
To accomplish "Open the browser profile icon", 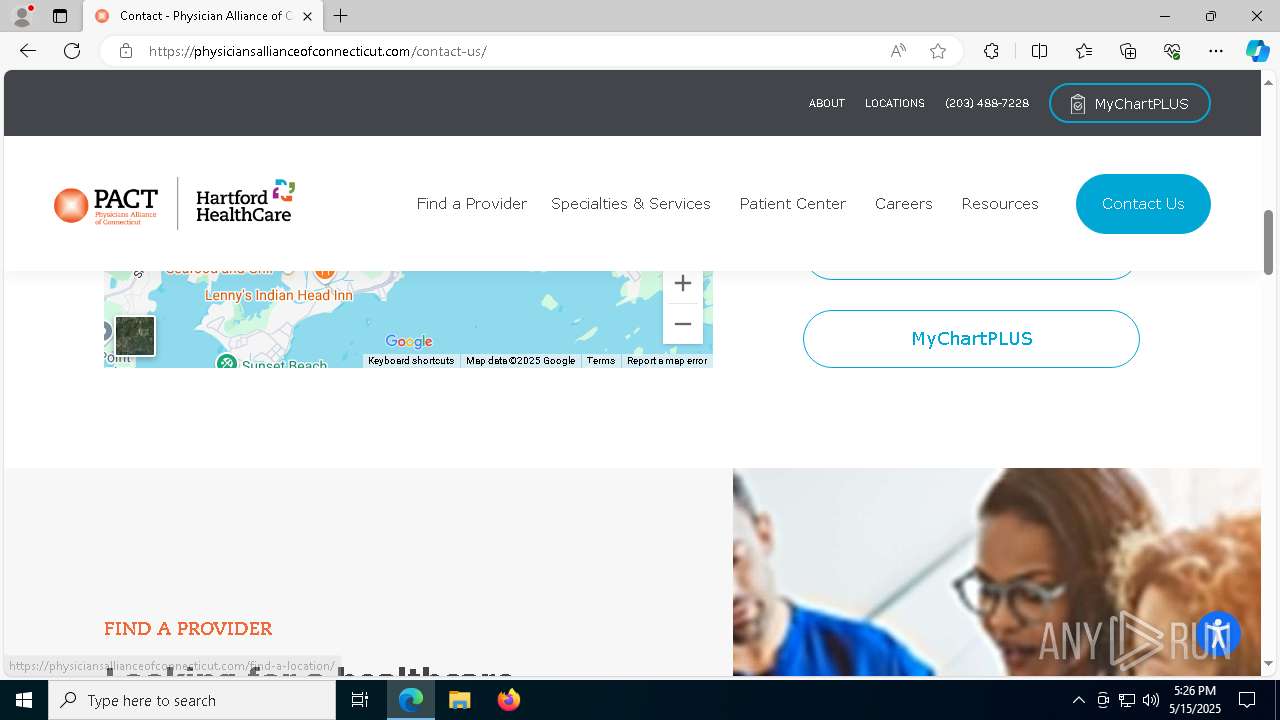I will click(x=22, y=16).
